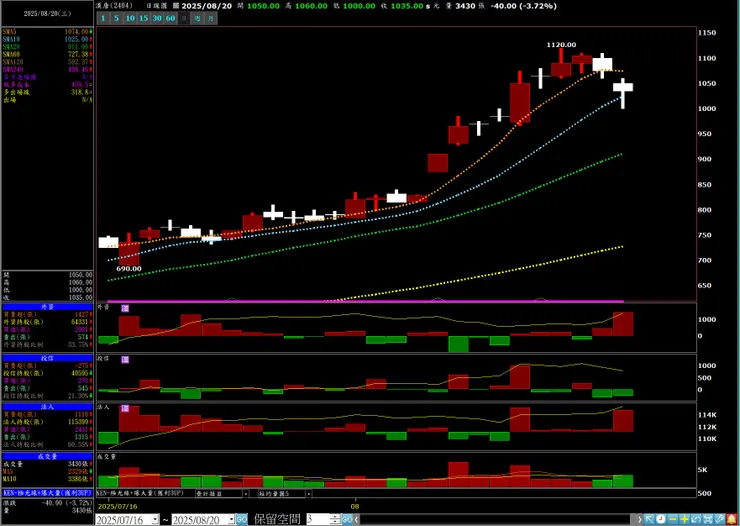
Task: Click the horizontal chart scrollbar track
Action: tap(498, 519)
